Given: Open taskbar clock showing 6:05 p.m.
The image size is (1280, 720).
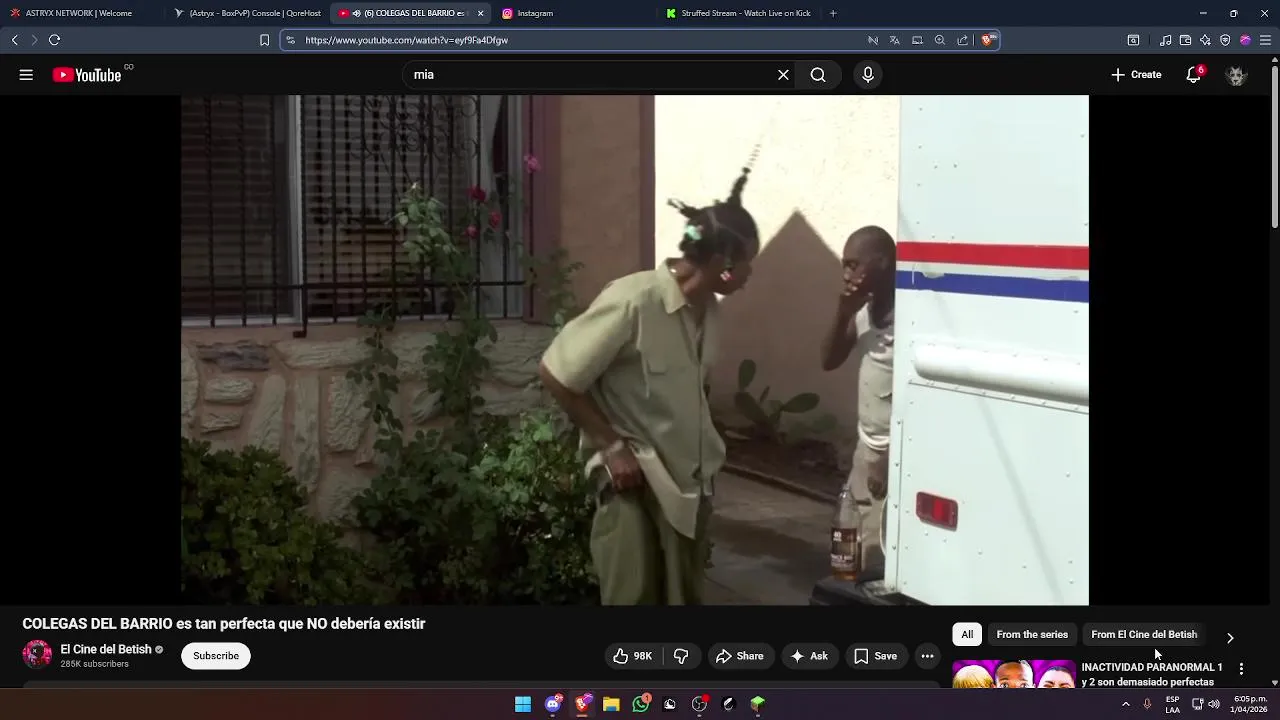Looking at the screenshot, I should (x=1250, y=704).
